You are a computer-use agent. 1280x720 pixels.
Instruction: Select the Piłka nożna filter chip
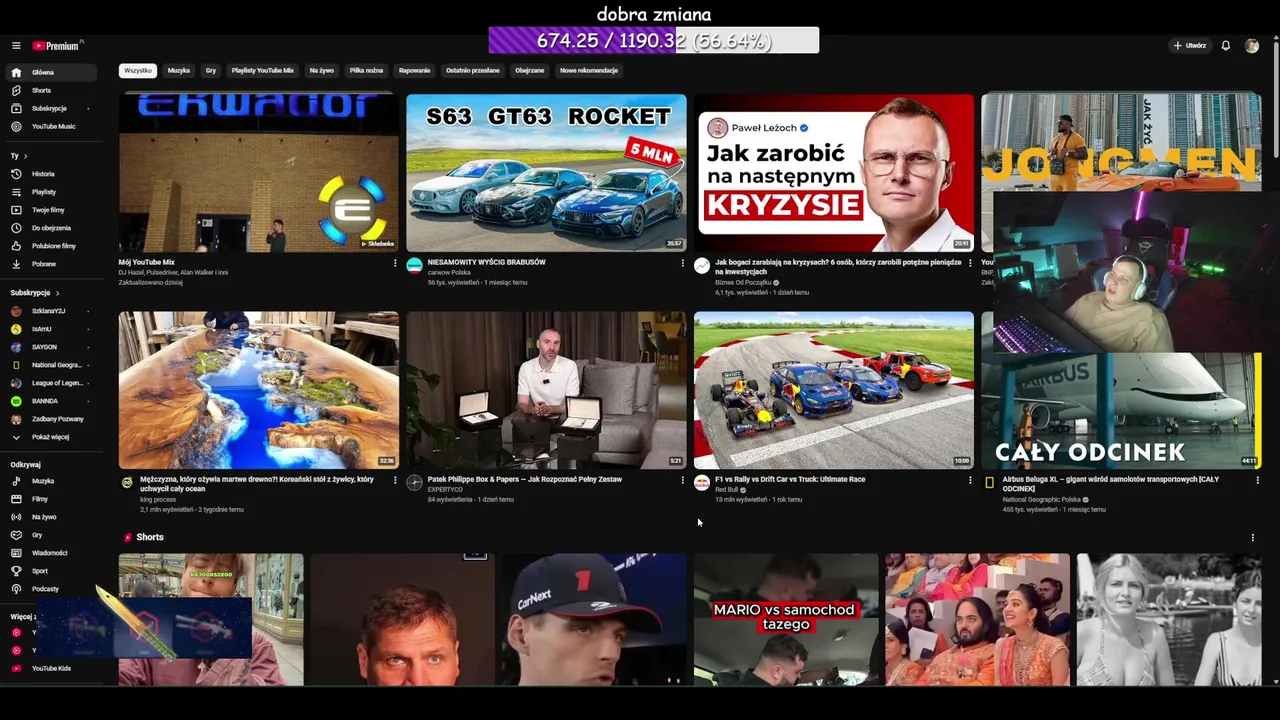coord(366,71)
